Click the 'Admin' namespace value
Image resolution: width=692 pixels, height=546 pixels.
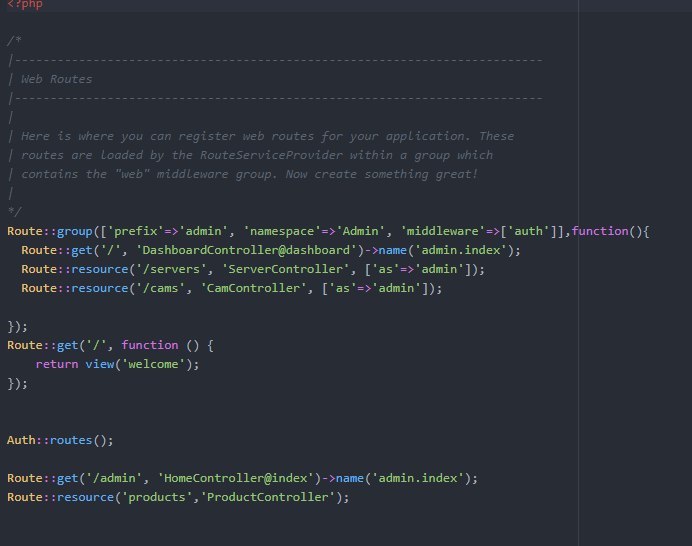click(360, 231)
